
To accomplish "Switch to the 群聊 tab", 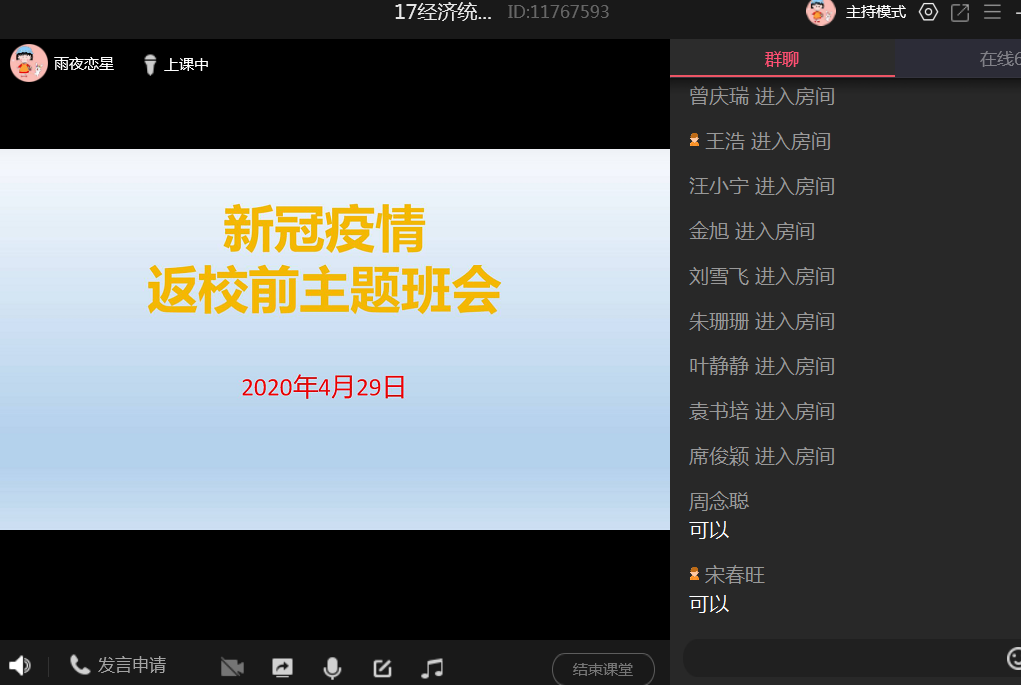I will point(781,59).
